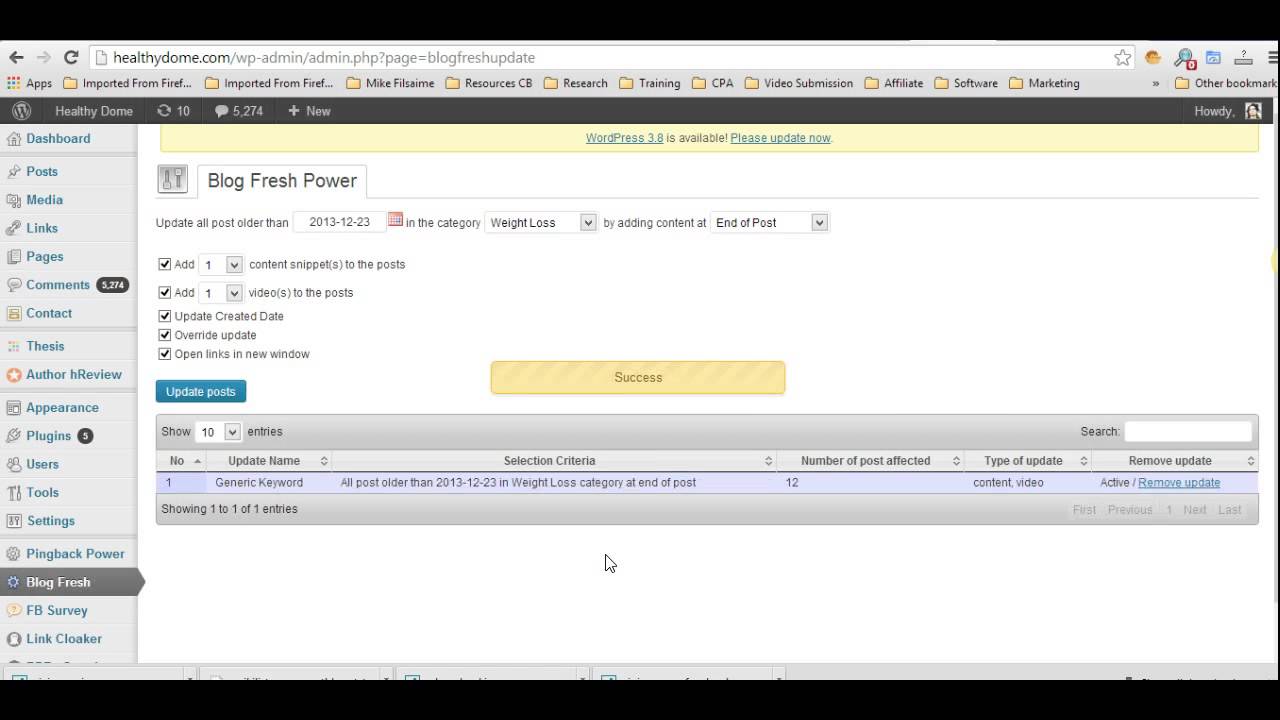Click the browser address bar

600,58
